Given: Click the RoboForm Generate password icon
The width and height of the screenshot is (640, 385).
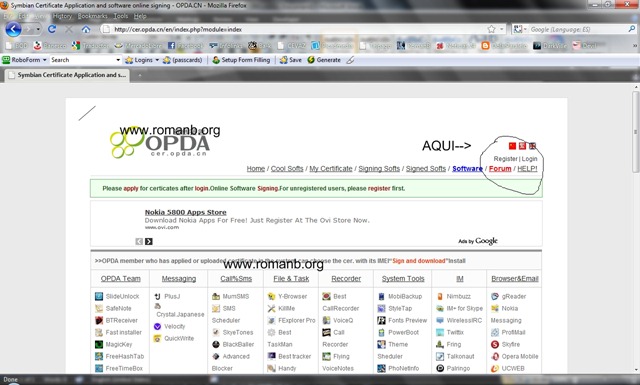Looking at the screenshot, I should tap(311, 60).
